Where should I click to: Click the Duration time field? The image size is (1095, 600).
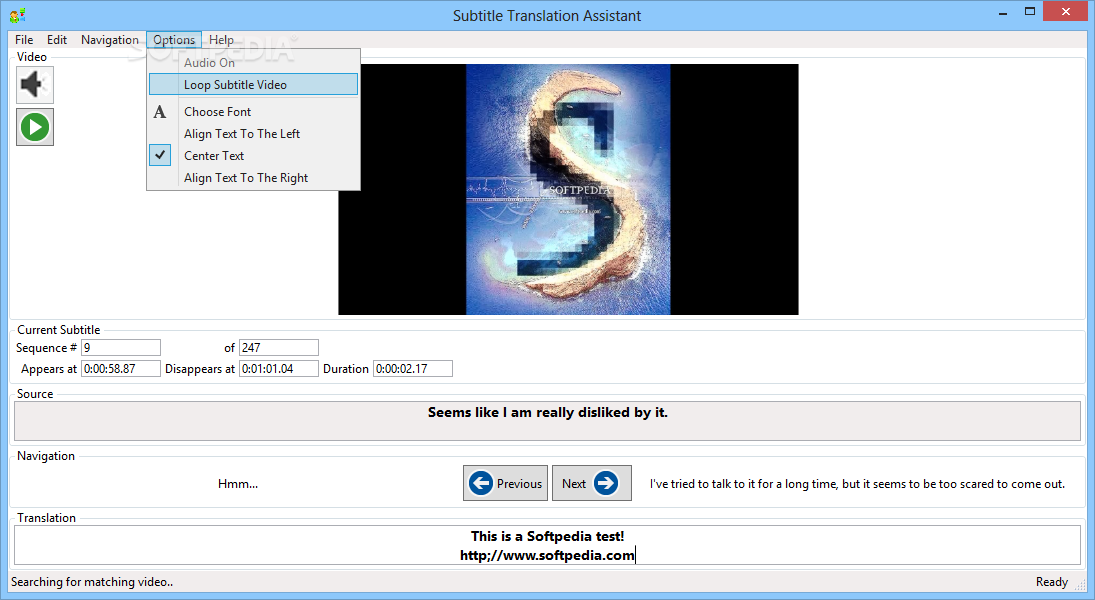[413, 369]
